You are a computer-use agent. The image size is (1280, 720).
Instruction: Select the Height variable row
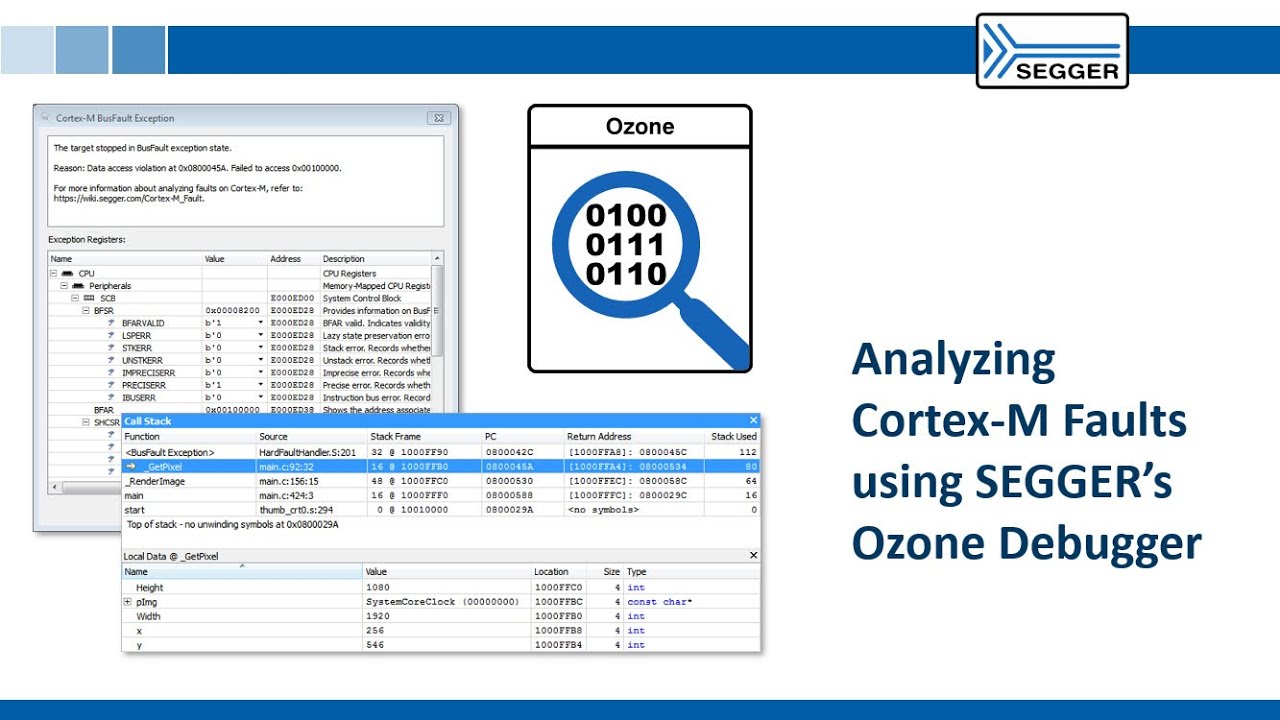[x=440, y=588]
